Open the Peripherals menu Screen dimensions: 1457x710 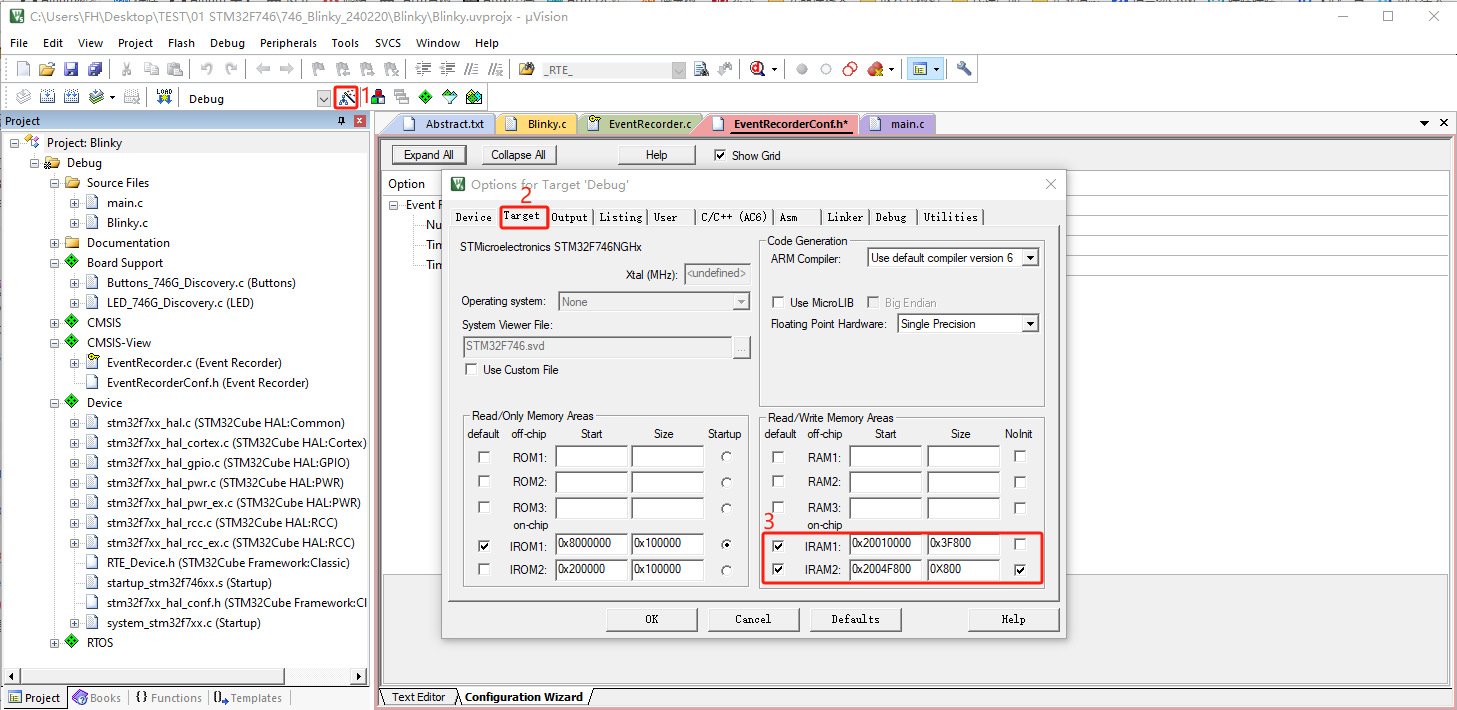[x=288, y=43]
